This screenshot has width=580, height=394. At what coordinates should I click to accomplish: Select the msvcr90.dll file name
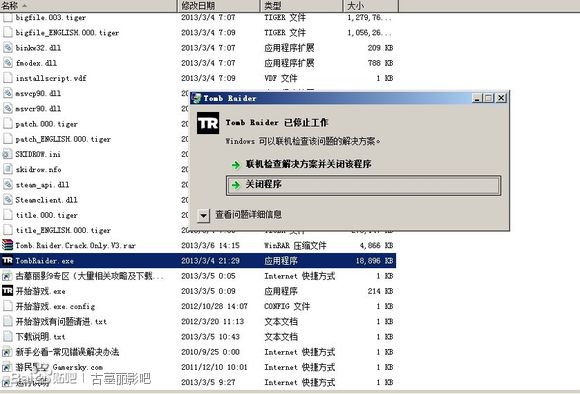pos(38,108)
